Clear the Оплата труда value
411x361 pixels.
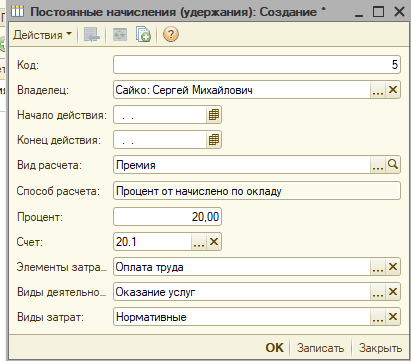pos(393,267)
